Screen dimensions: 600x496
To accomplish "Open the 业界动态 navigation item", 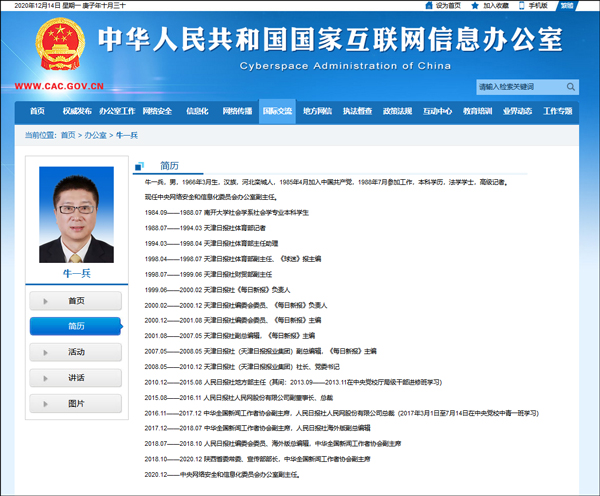I will click(517, 111).
